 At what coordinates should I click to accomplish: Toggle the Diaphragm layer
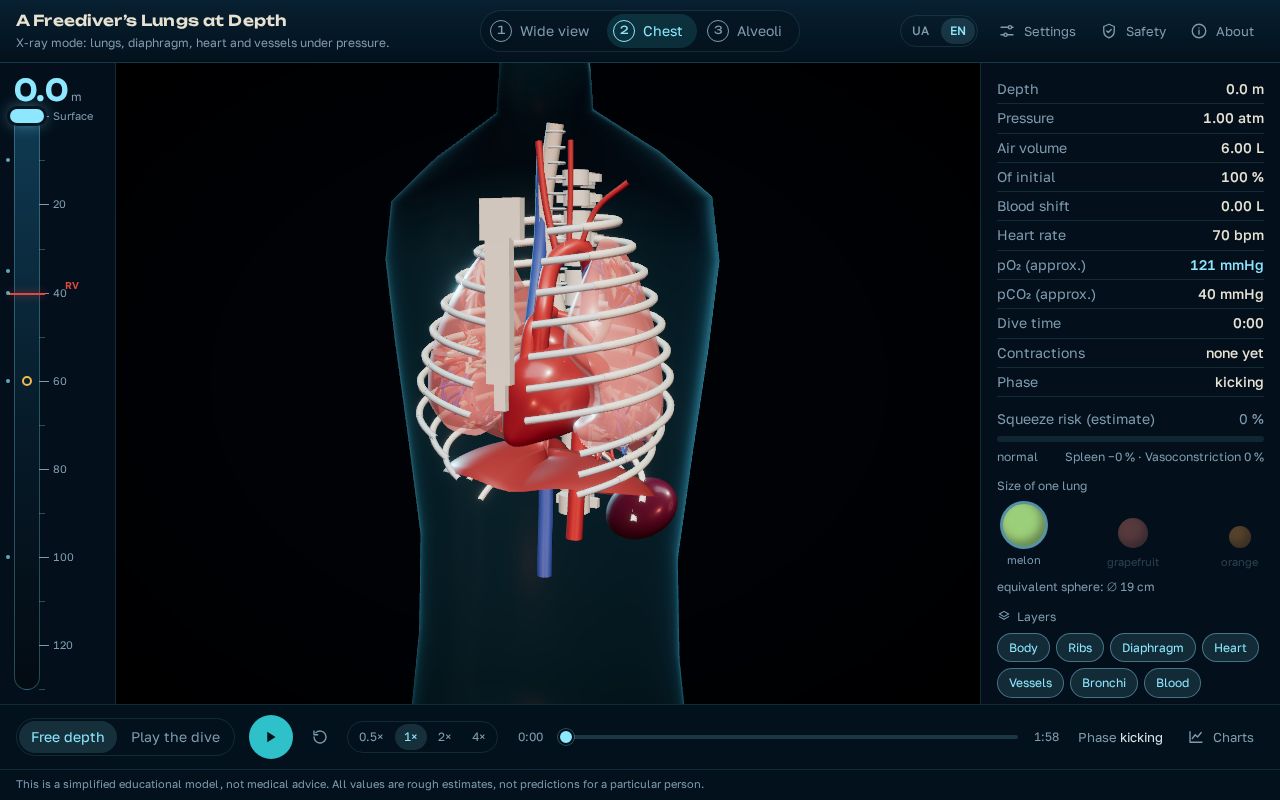click(x=1153, y=648)
